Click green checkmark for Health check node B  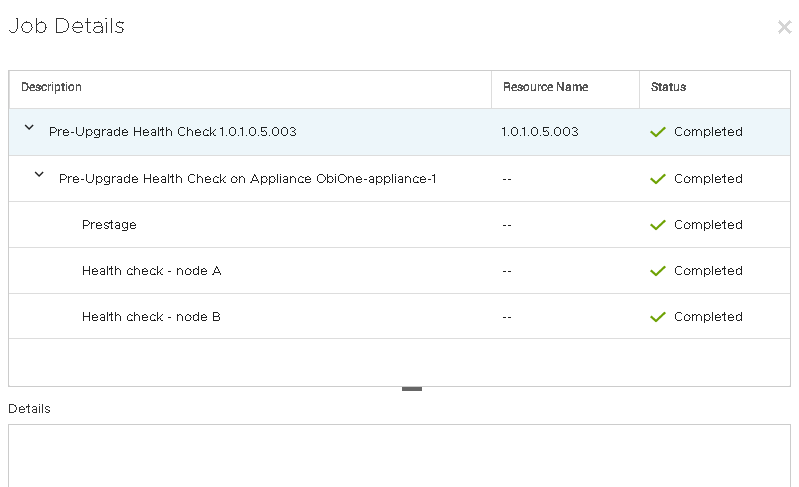coord(657,317)
